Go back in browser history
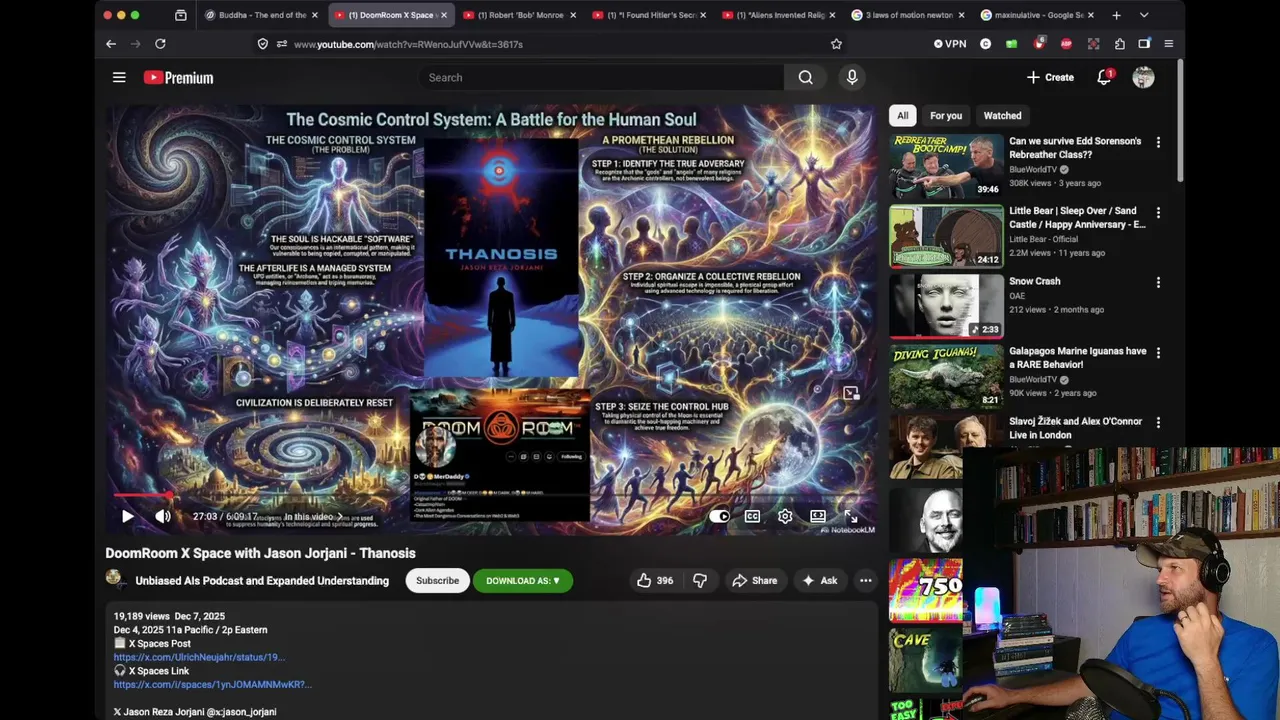Viewport: 1280px width, 720px height. [111, 44]
